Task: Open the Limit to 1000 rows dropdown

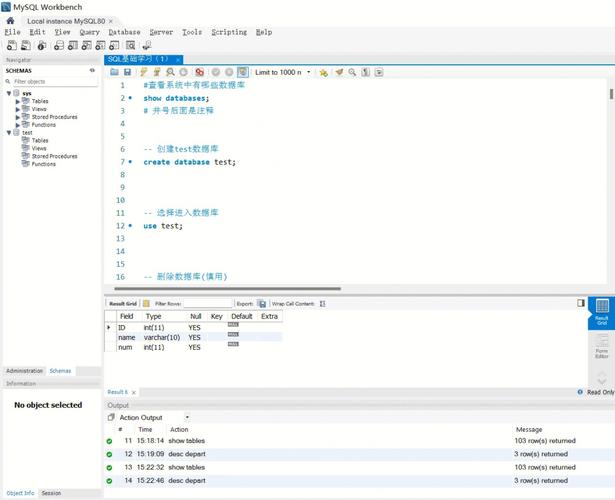Action: coord(309,72)
